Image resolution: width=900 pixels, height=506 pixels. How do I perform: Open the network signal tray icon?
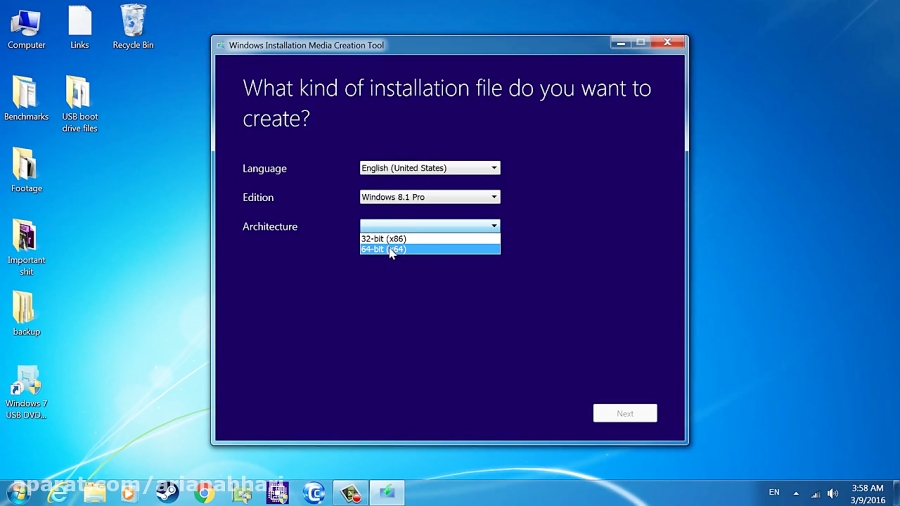coord(815,493)
